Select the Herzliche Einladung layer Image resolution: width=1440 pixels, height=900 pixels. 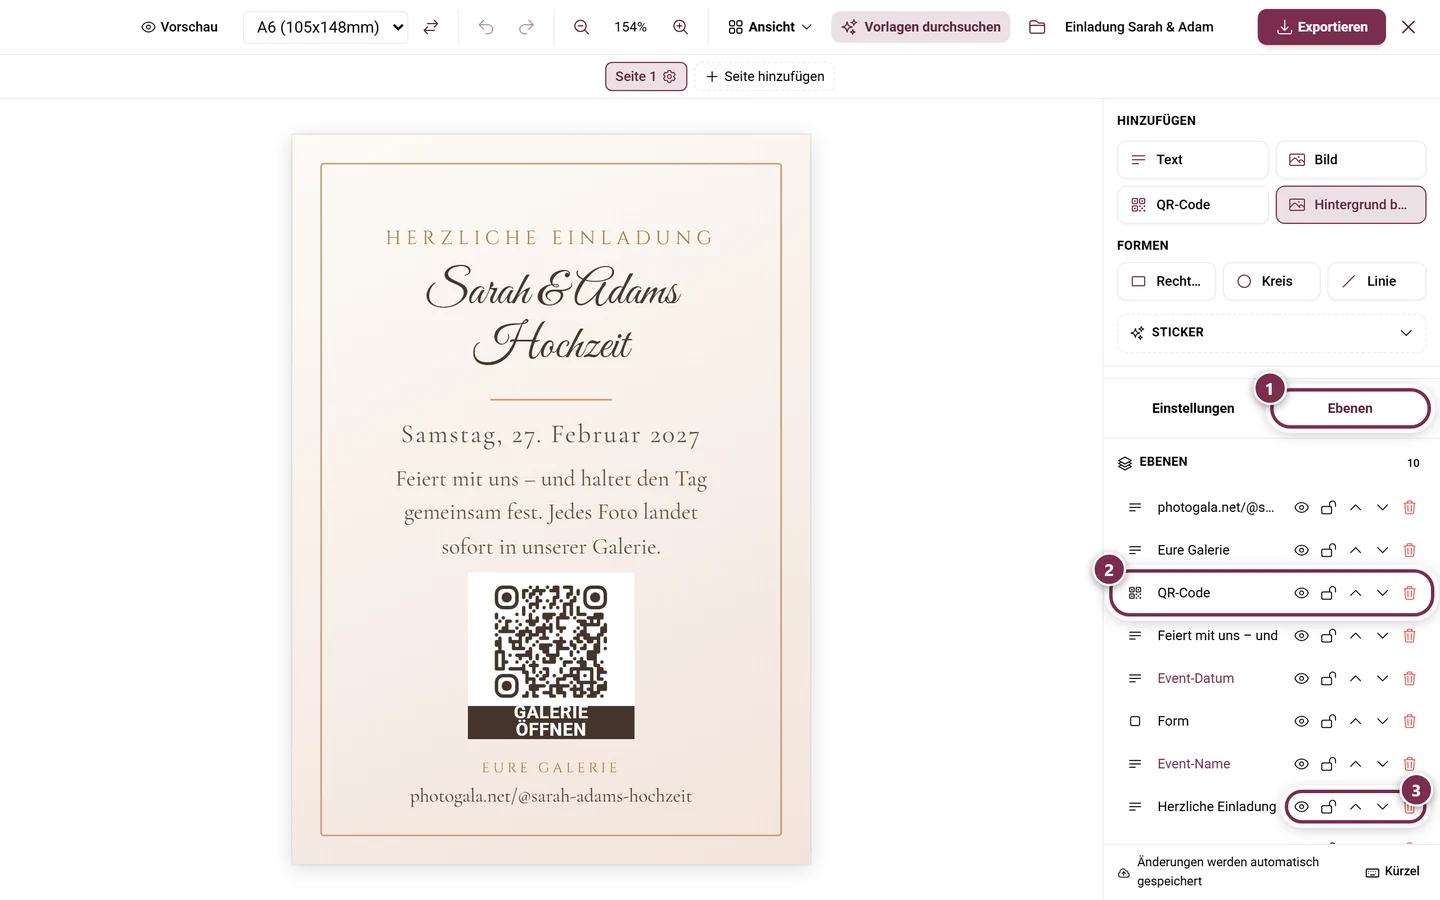tap(1216, 807)
